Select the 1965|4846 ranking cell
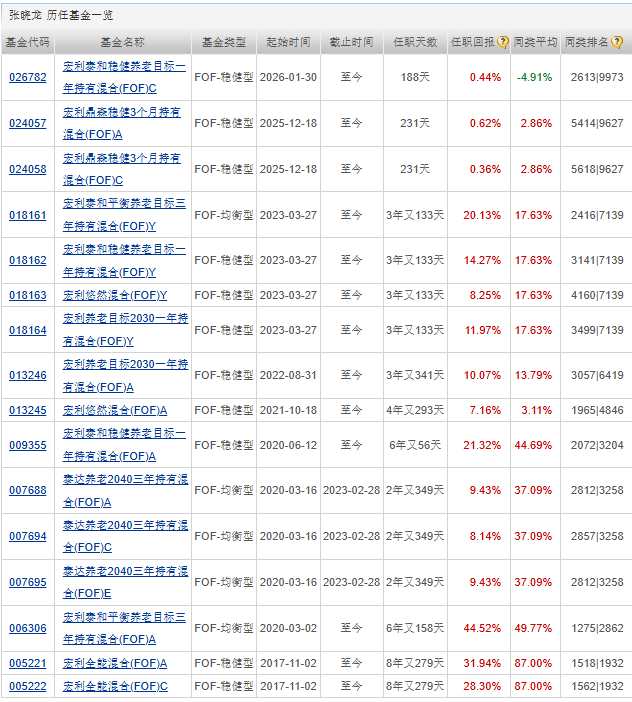Screen dimensions: 632x702 tap(597, 410)
